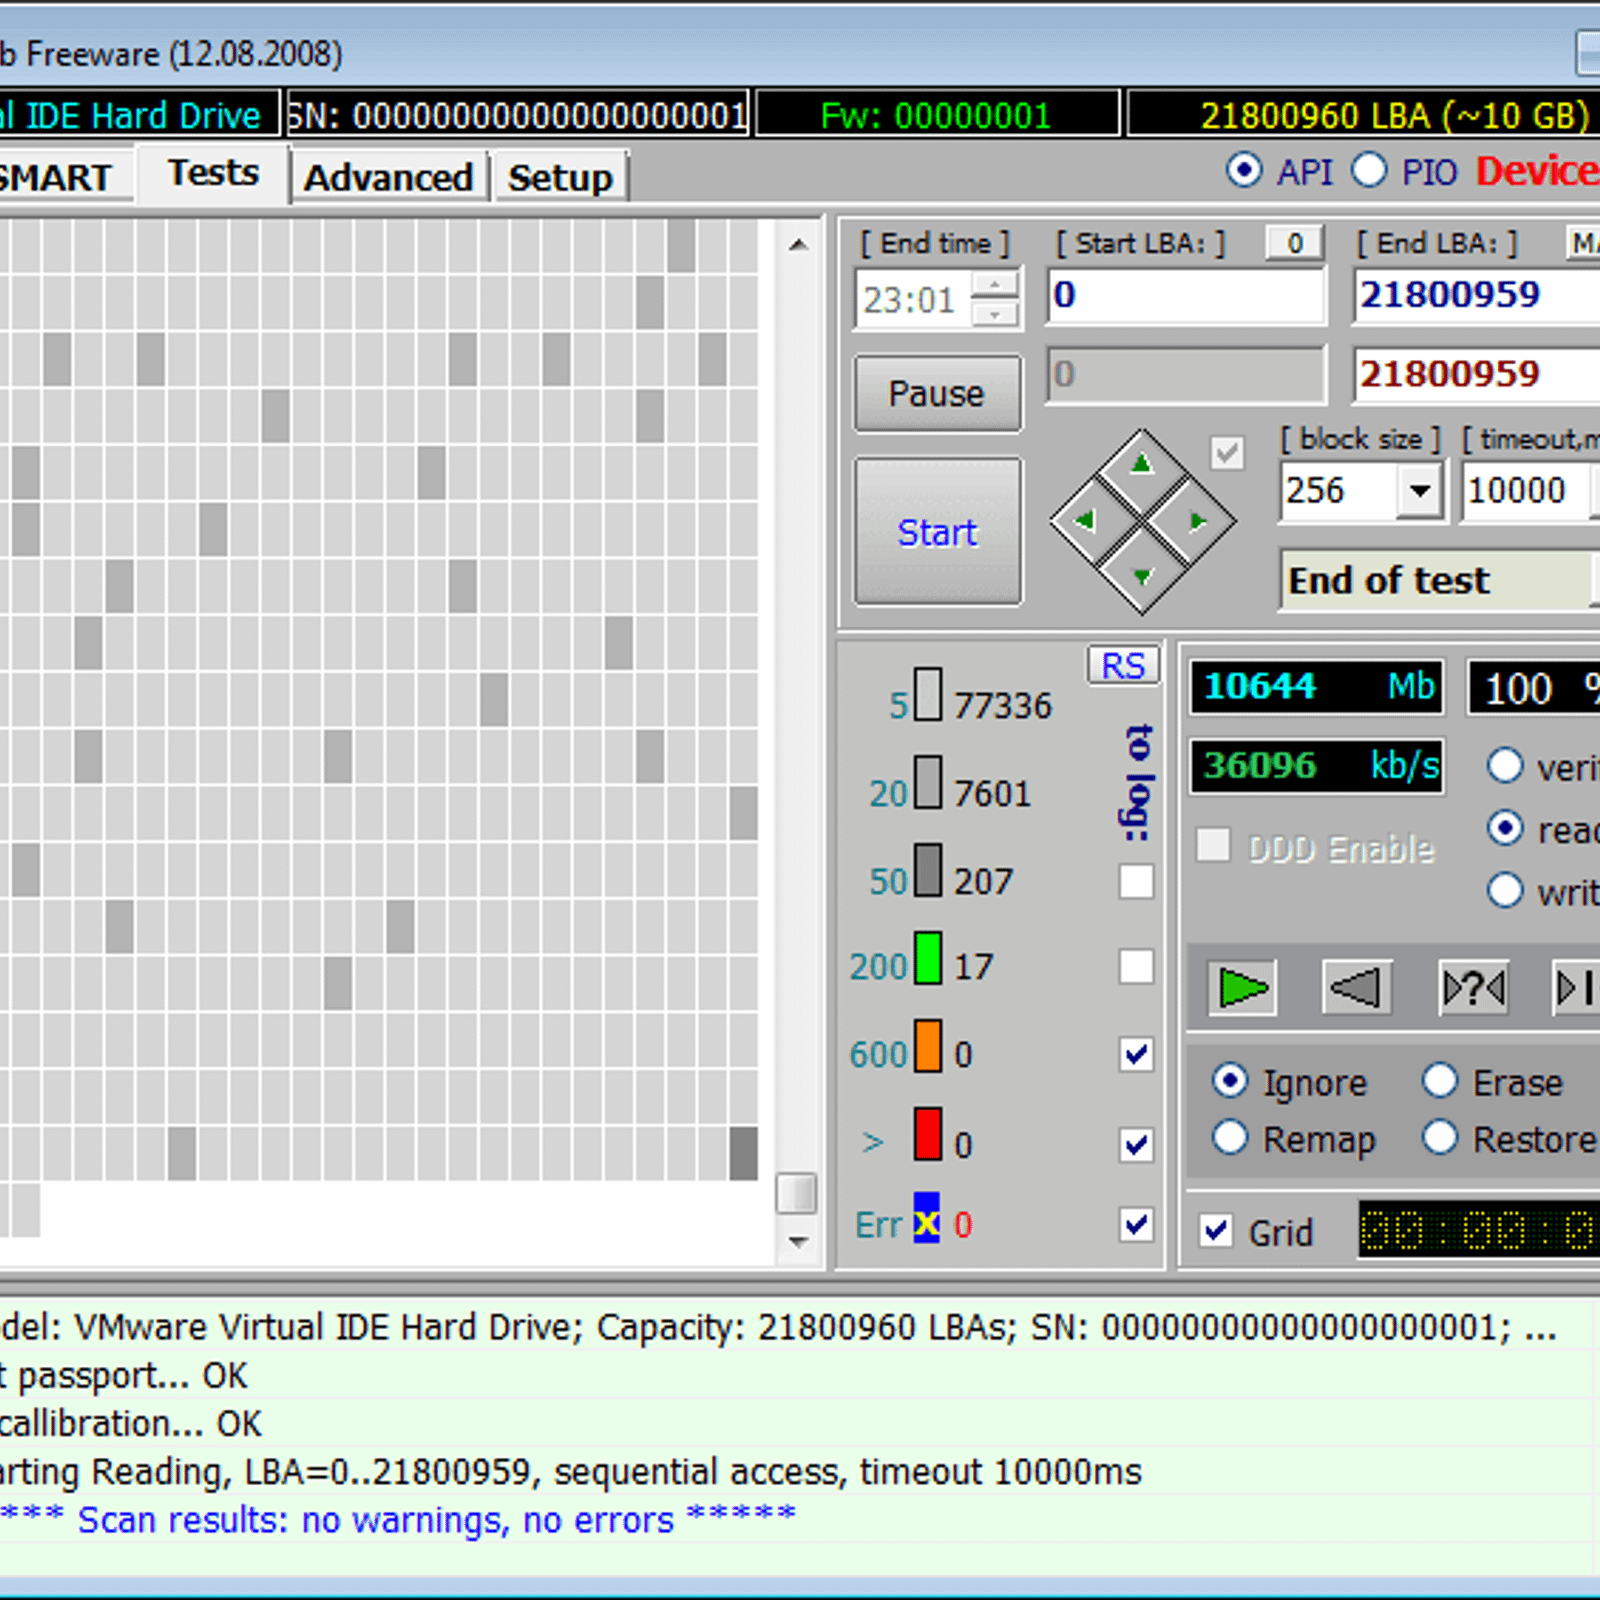Open the Setup tab
Screen dimensions: 1600x1600
coord(560,178)
